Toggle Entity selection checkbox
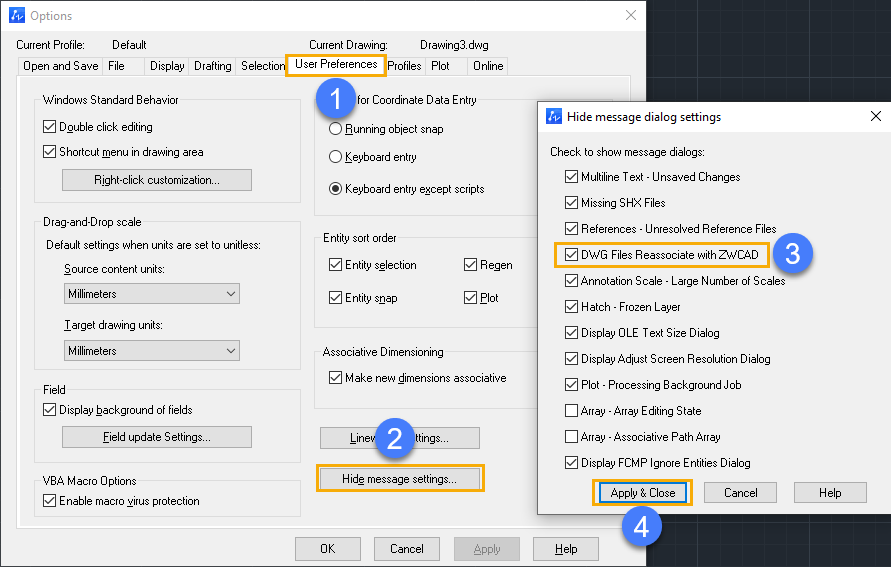Viewport: 891px width, 567px height. pos(335,265)
